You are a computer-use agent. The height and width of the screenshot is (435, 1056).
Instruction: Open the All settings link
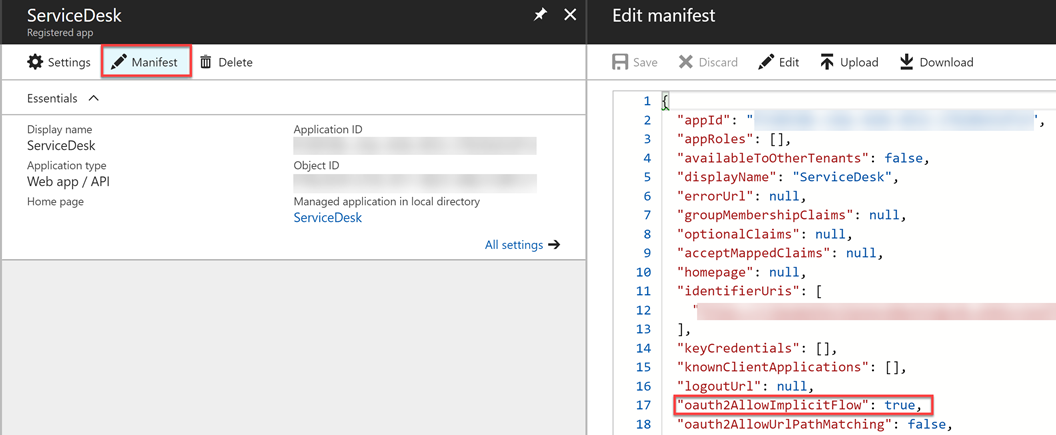click(x=523, y=244)
